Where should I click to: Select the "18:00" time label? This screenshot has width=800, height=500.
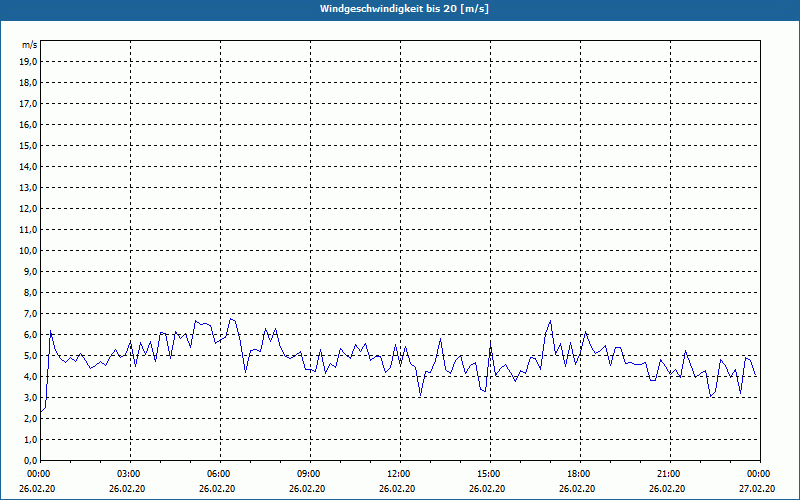tap(580, 474)
